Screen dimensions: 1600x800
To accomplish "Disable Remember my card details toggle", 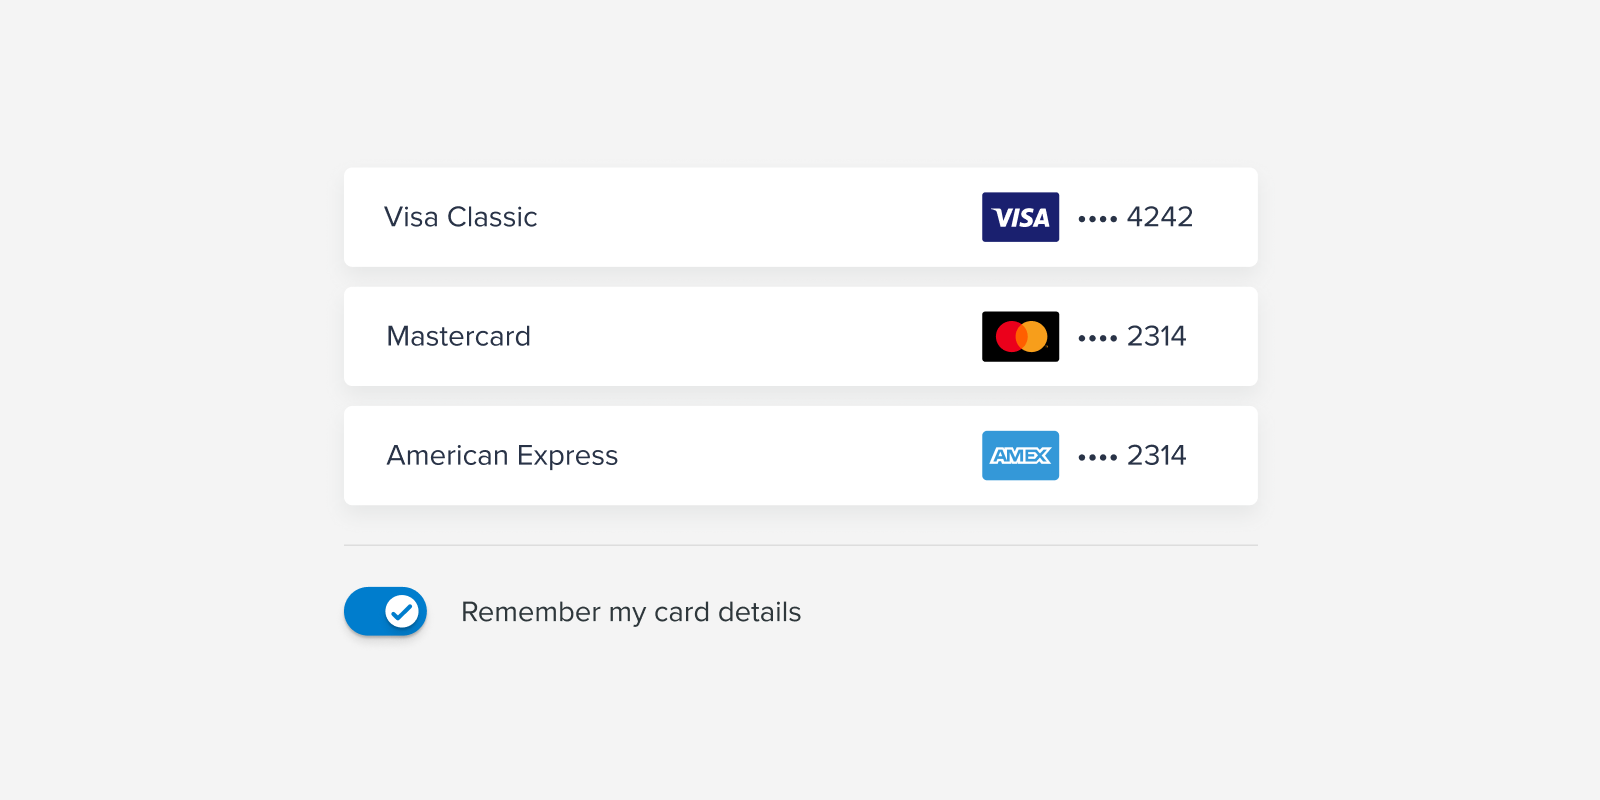I will (x=385, y=611).
